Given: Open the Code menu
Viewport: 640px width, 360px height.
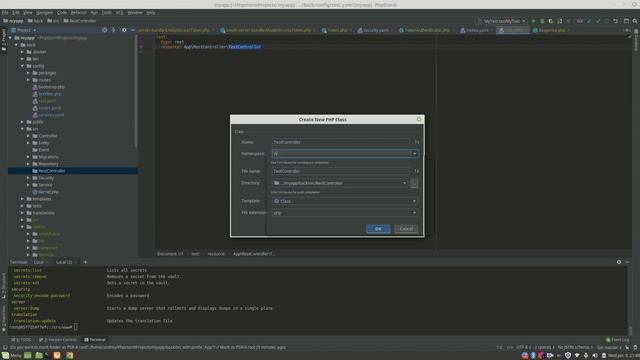Looking at the screenshot, I should (x=62, y=13).
